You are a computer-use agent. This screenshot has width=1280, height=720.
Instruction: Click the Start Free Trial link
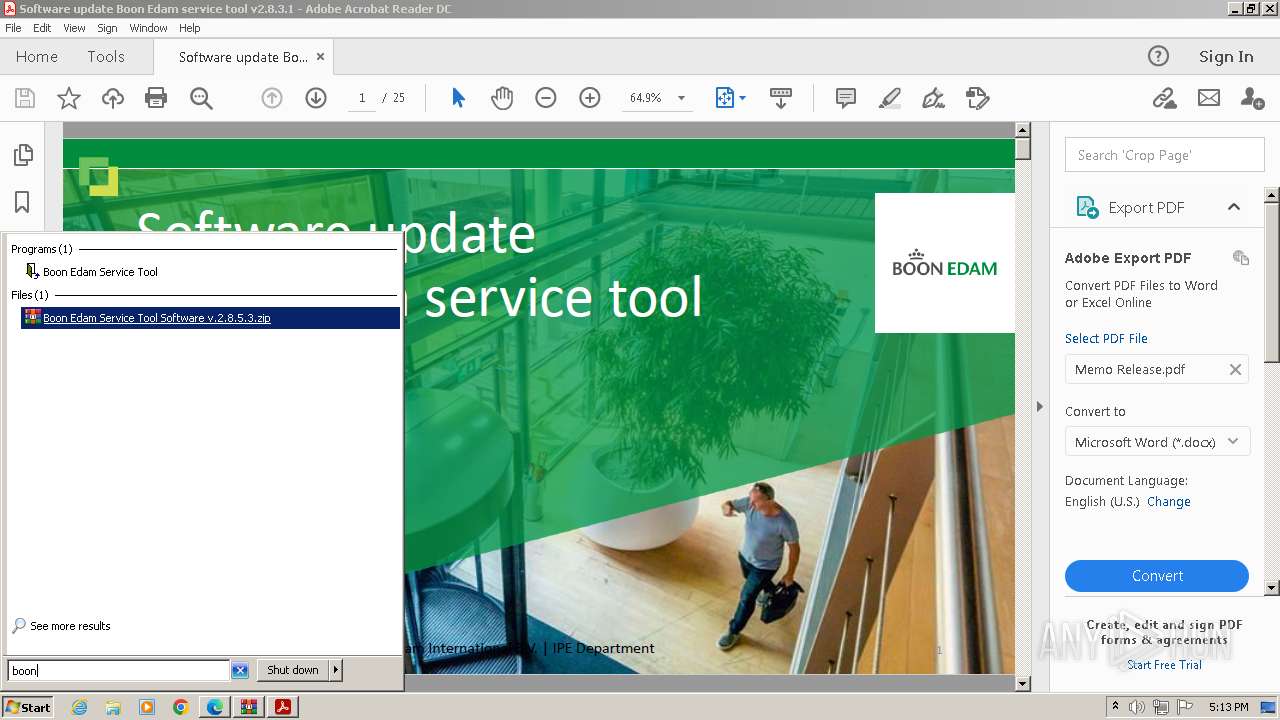1164,665
